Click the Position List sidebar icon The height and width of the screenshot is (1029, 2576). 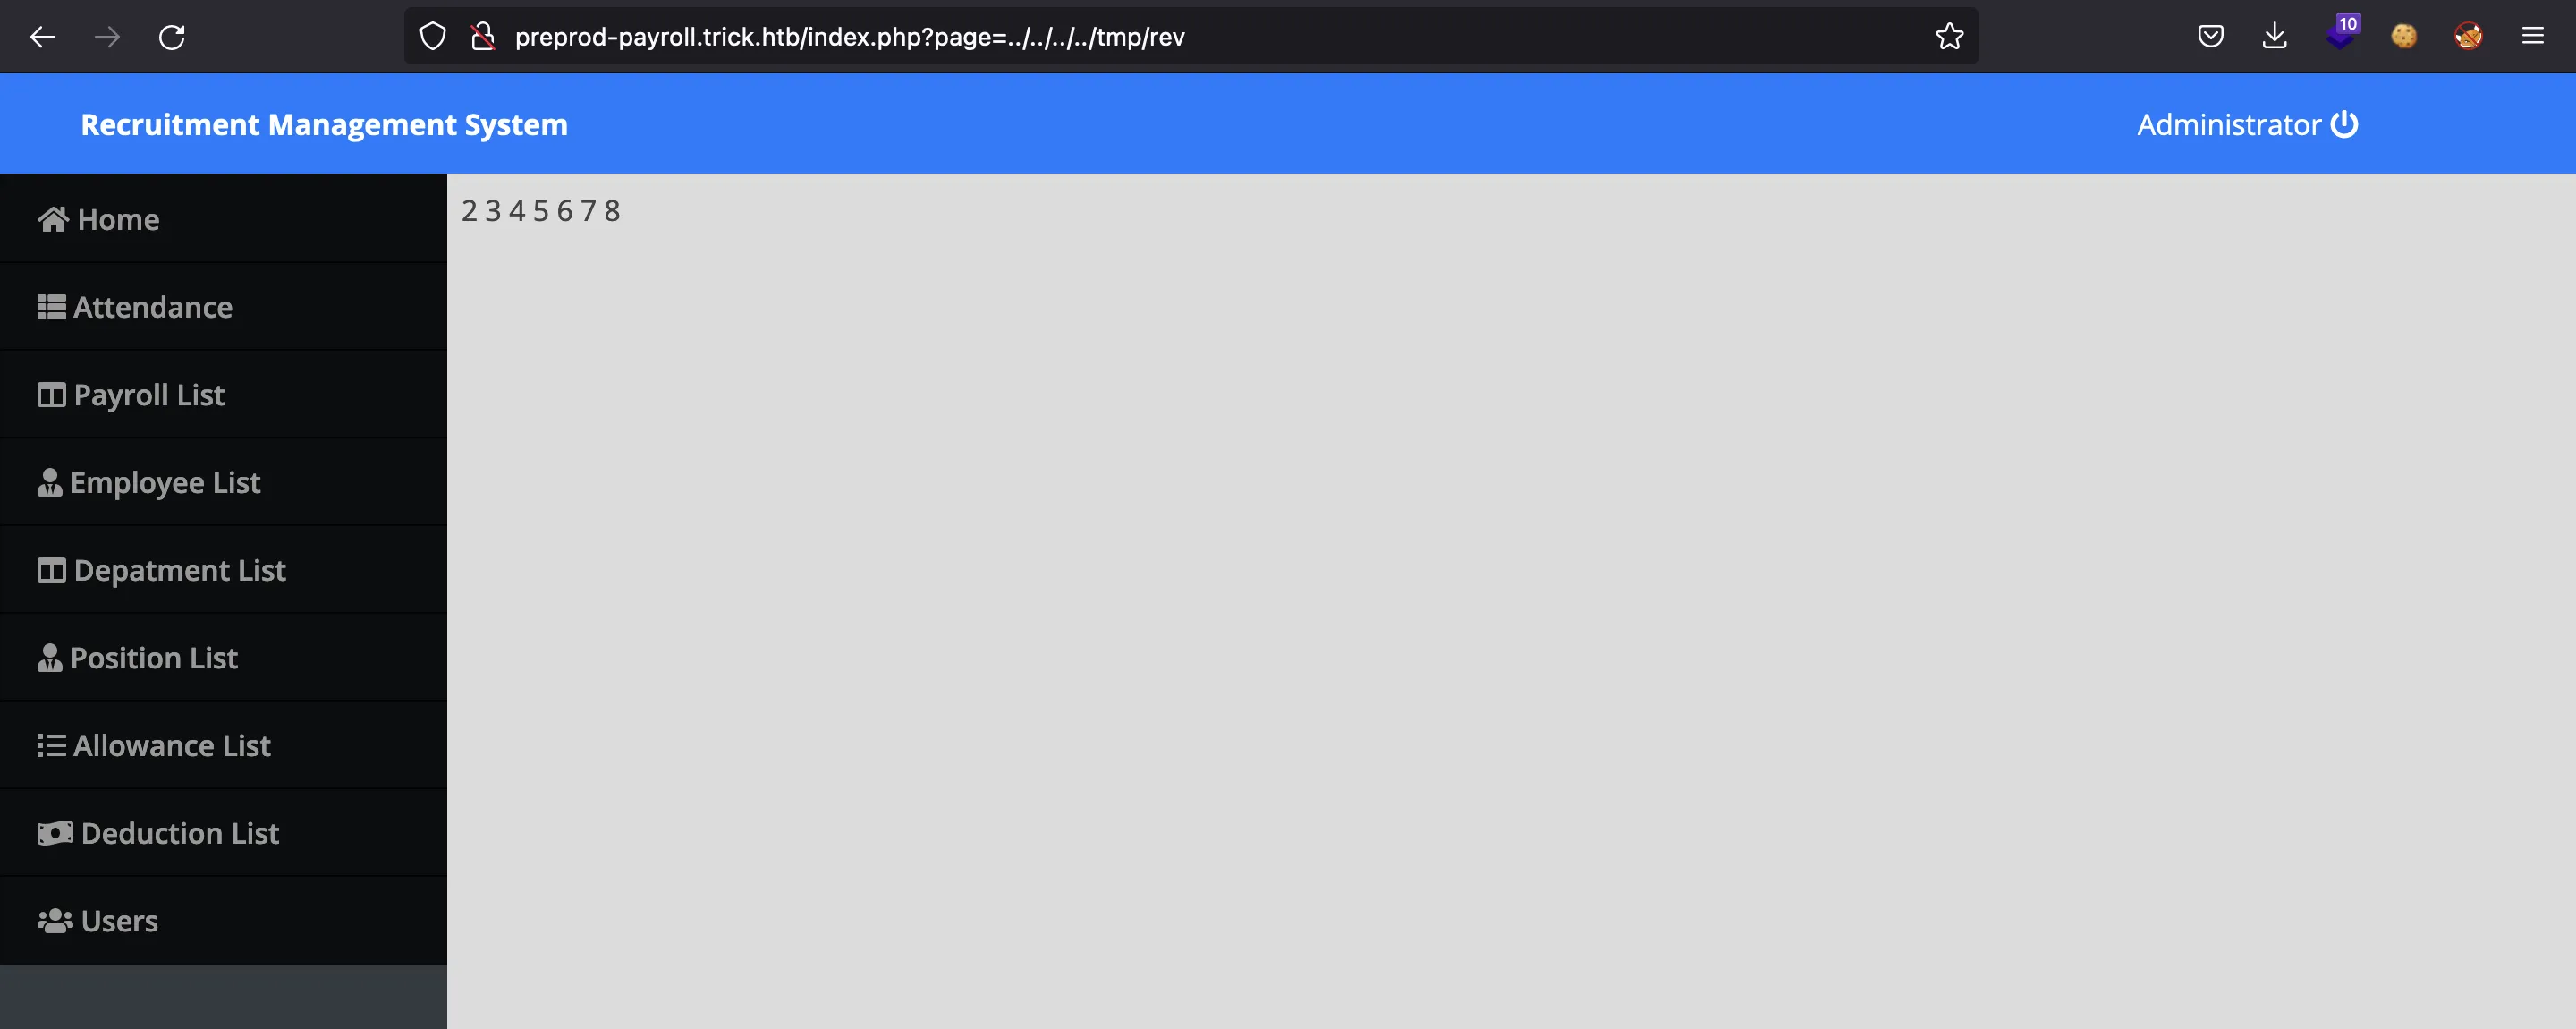tap(49, 656)
